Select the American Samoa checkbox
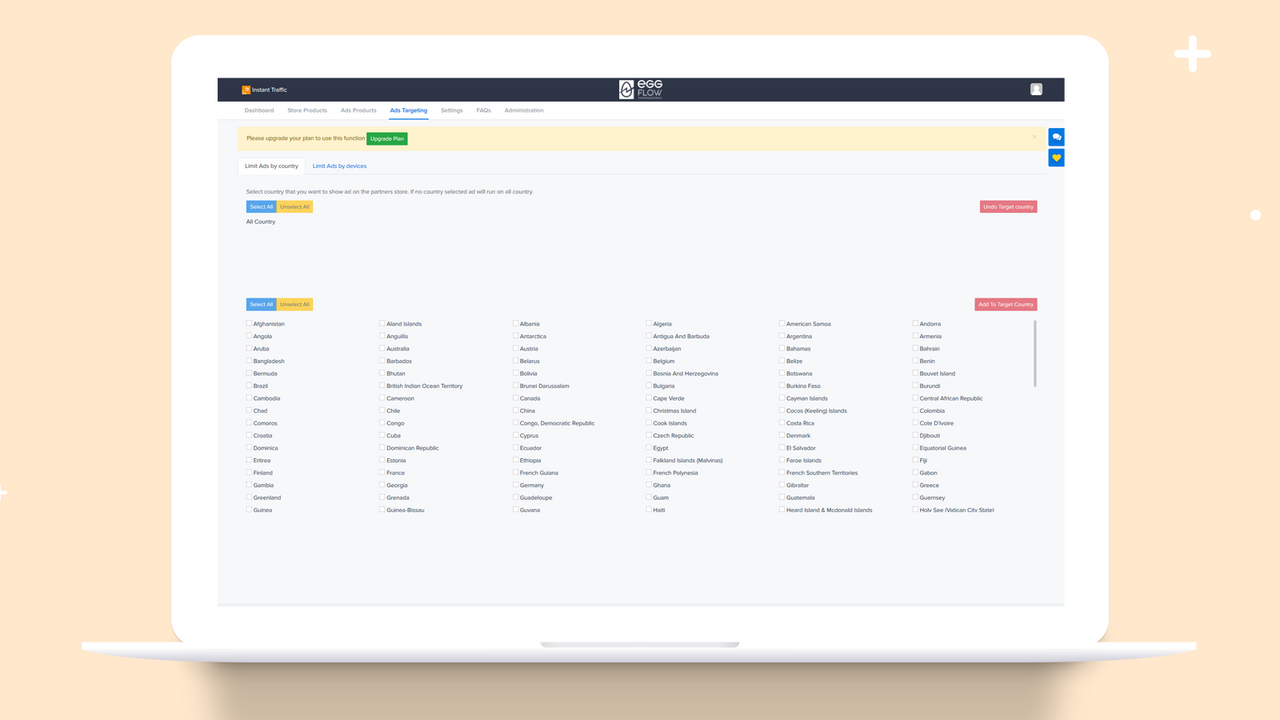This screenshot has width=1280, height=720. pos(782,324)
